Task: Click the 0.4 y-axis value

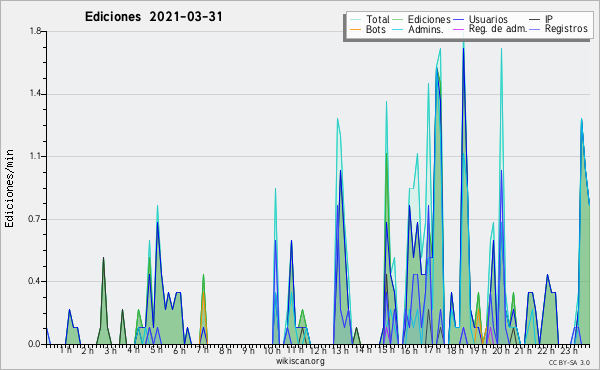Action: point(35,281)
